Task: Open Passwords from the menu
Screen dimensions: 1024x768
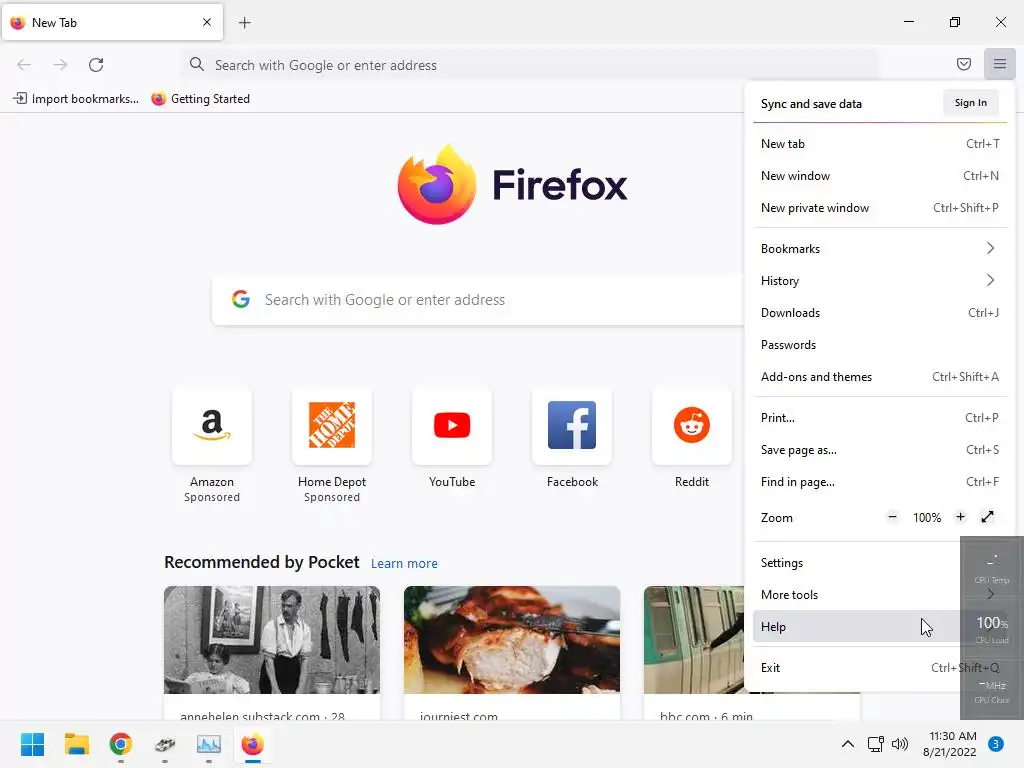Action: point(880,345)
